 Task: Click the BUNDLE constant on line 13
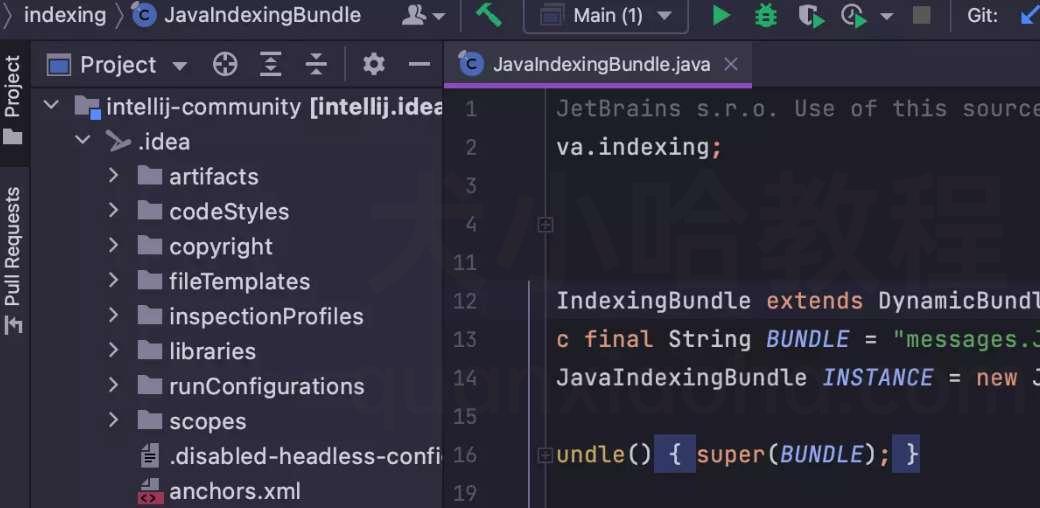click(x=808, y=340)
